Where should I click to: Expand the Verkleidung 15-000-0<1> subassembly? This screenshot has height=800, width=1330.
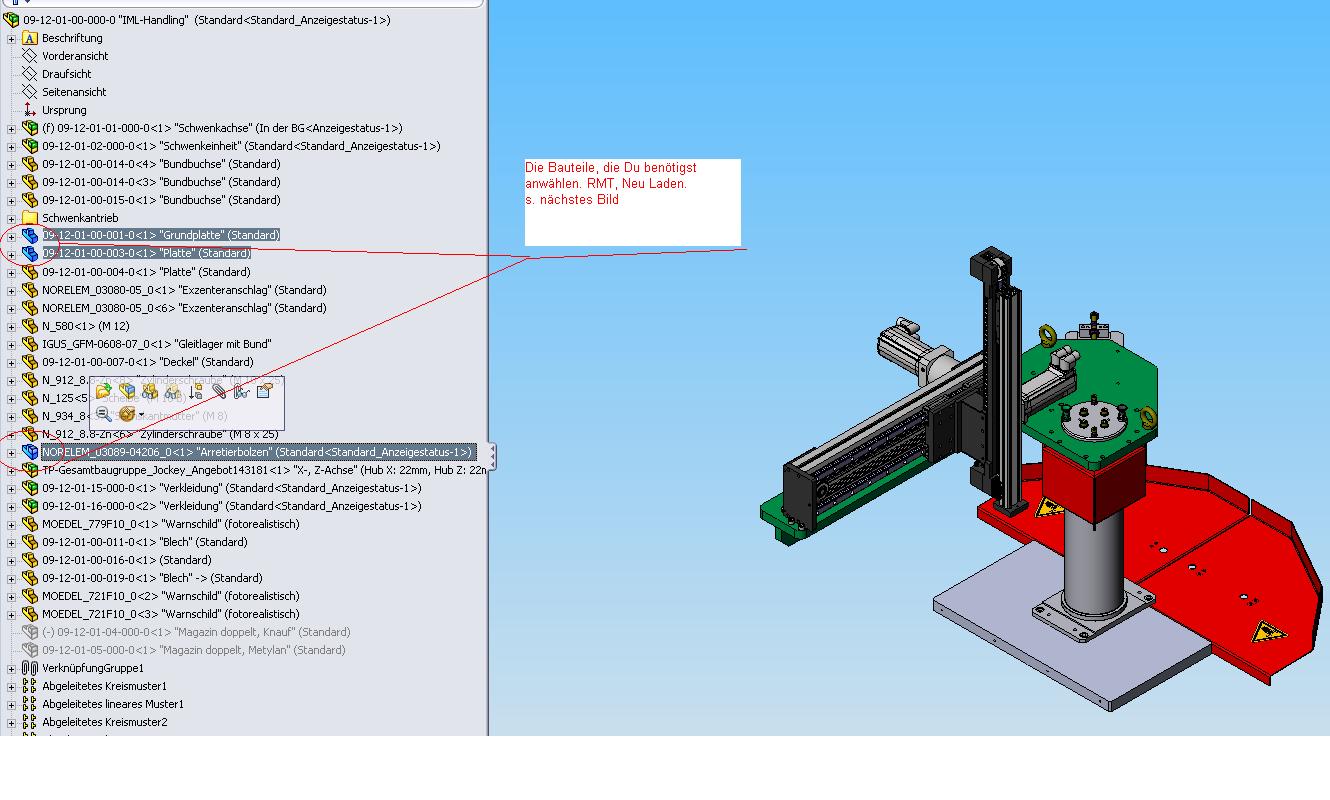pyautogui.click(x=11, y=489)
